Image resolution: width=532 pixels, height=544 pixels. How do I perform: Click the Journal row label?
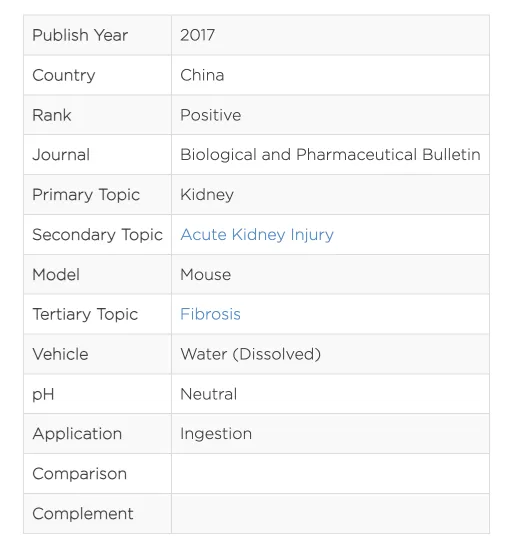61,155
